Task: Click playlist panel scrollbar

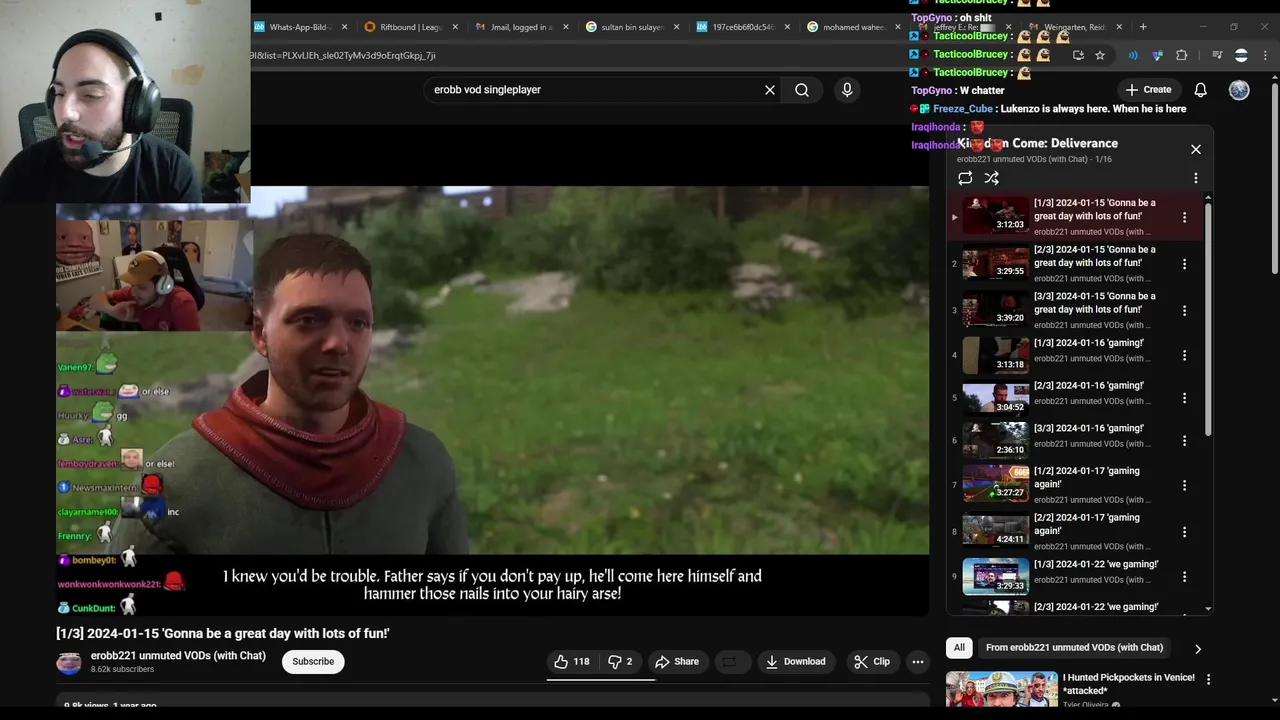Action: point(1208,319)
